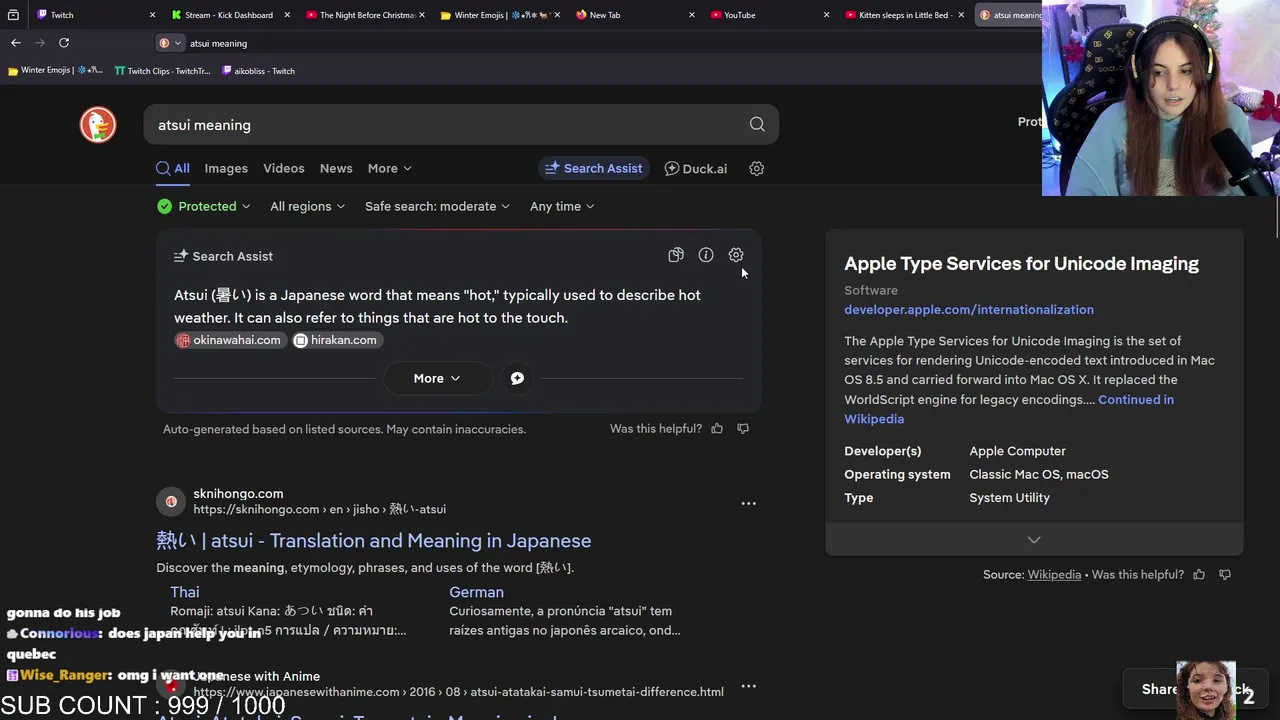Screen dimensions: 1280x720
Task: Open Search Assist settings gear
Action: click(x=736, y=255)
